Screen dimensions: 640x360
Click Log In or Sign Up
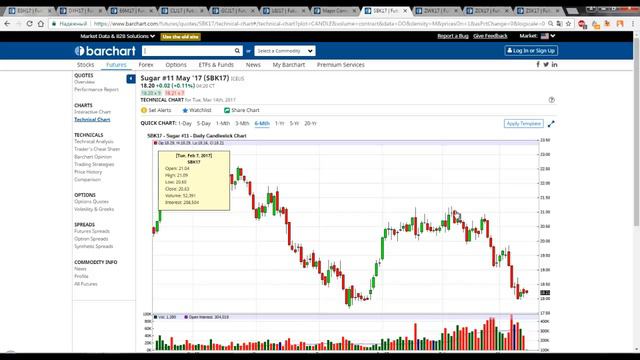click(x=531, y=51)
